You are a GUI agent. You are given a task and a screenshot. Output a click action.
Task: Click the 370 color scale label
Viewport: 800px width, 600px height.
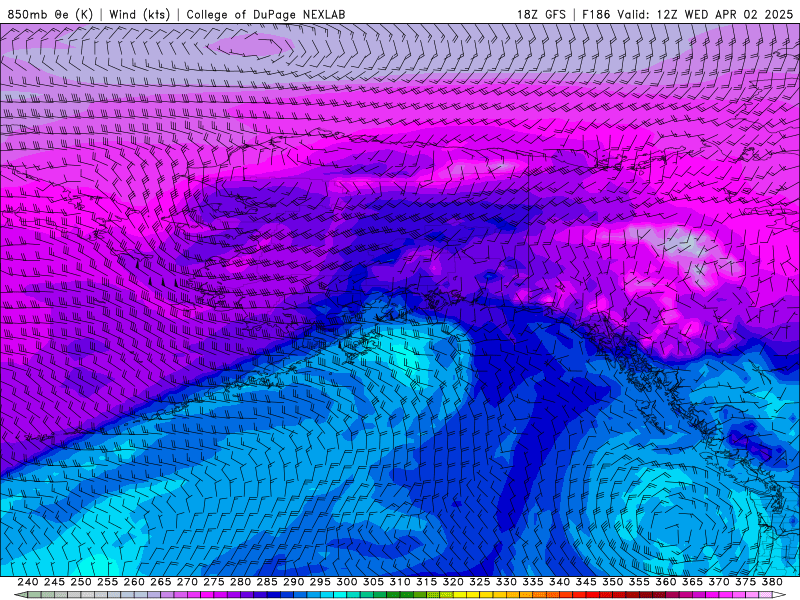(x=719, y=582)
